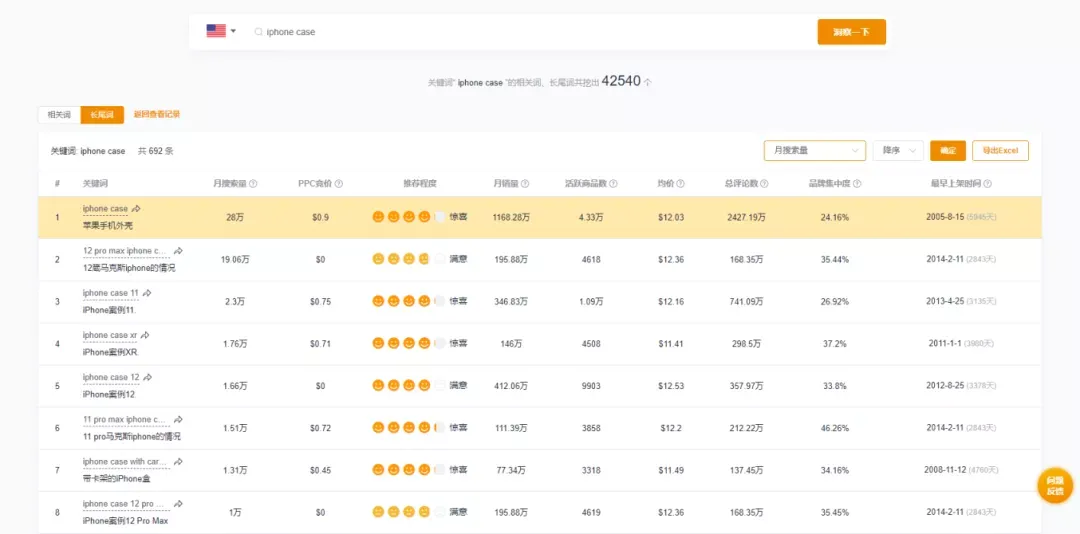Click the 确定 confirm button
1080x534 pixels.
(948, 150)
